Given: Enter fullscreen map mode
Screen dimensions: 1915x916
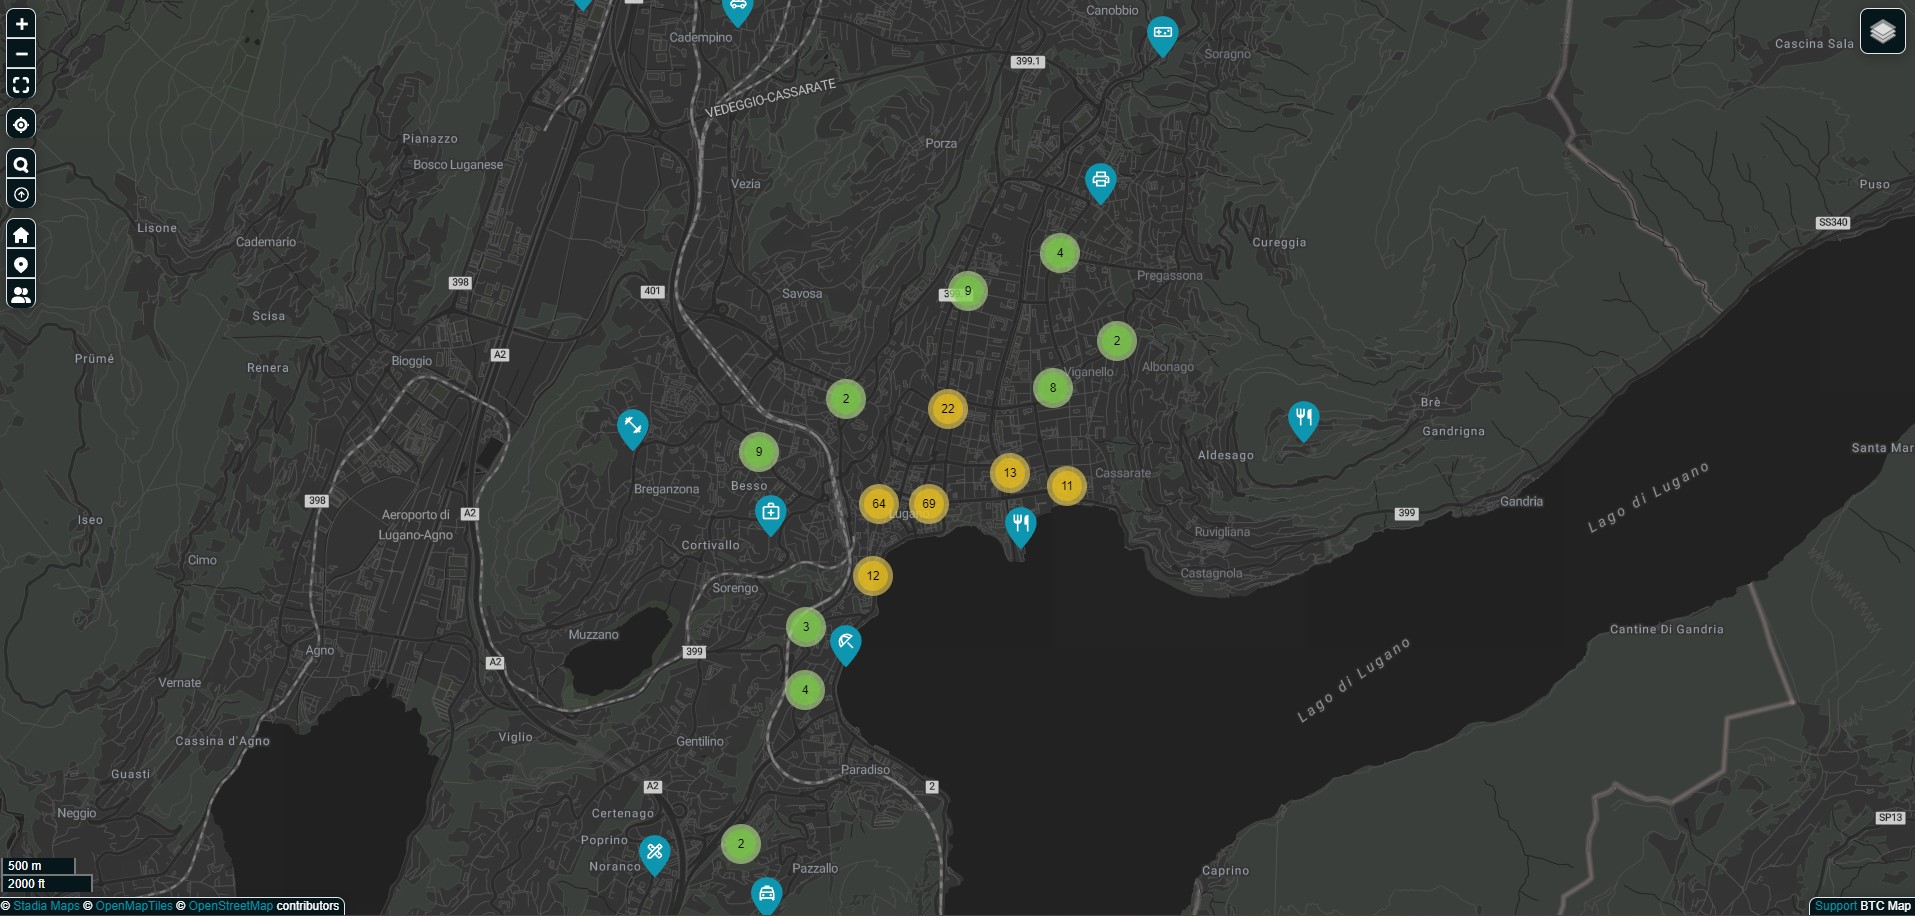Looking at the screenshot, I should (x=21, y=84).
